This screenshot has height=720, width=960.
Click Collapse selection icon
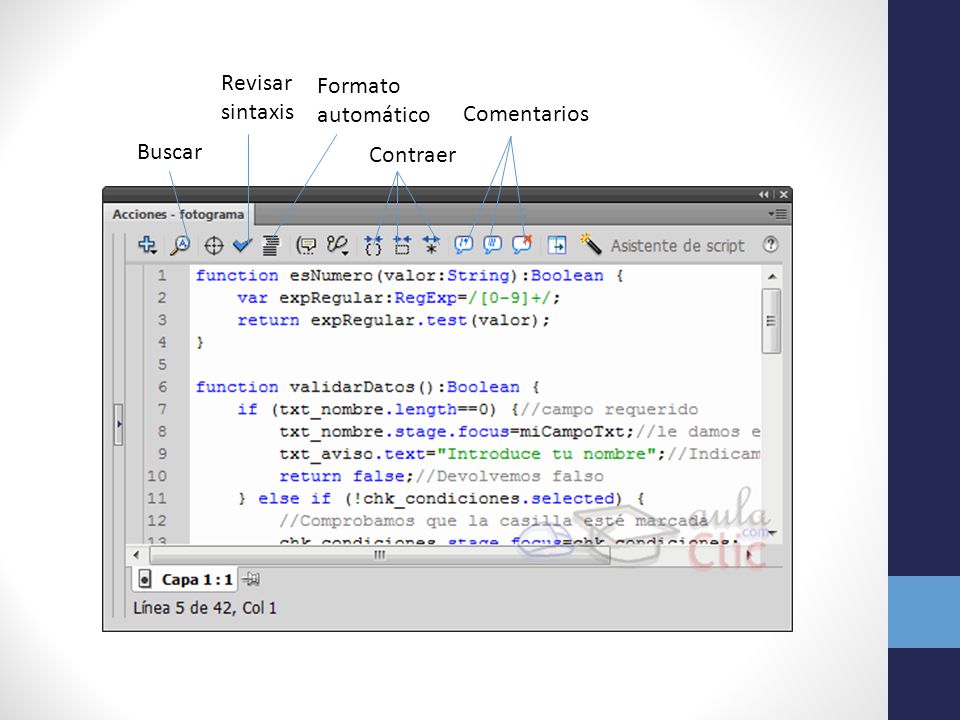tap(402, 246)
